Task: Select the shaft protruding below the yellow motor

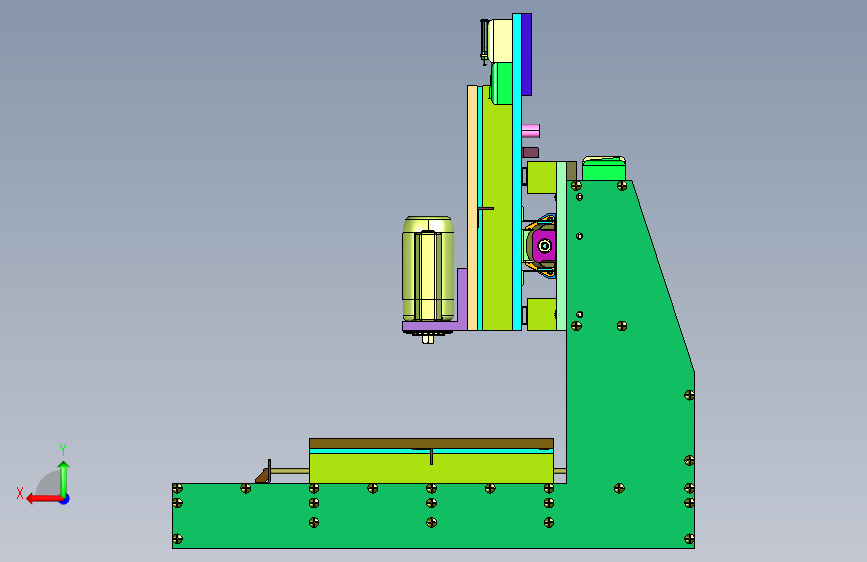Action: 428,339
